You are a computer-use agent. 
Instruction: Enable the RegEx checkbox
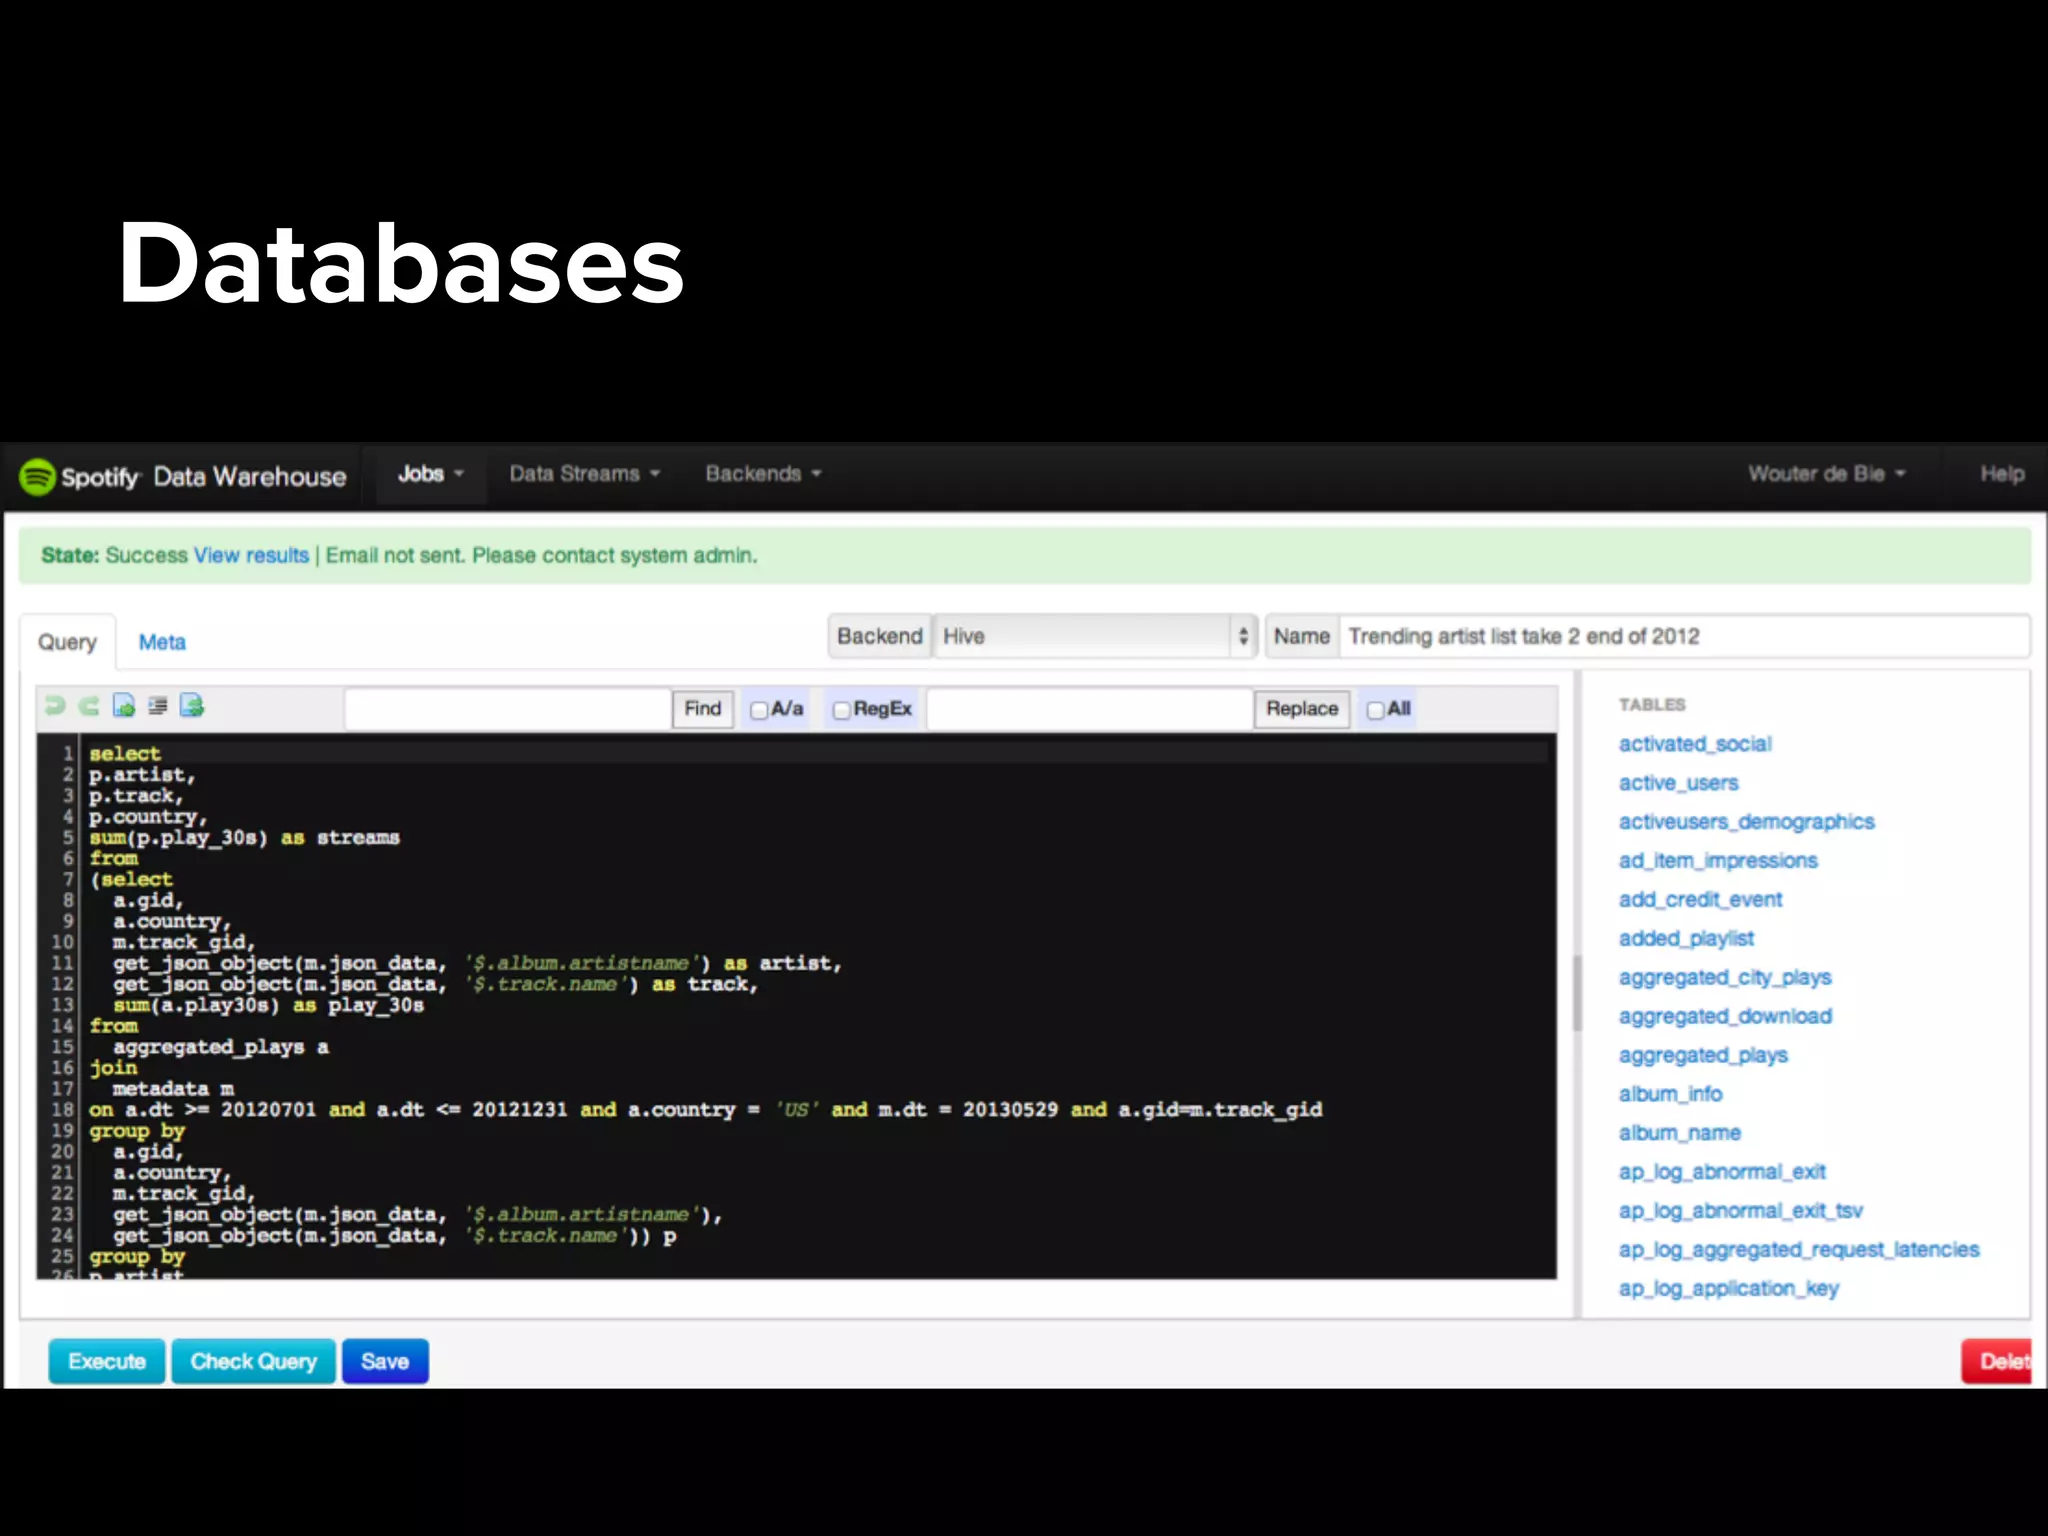pyautogui.click(x=841, y=710)
